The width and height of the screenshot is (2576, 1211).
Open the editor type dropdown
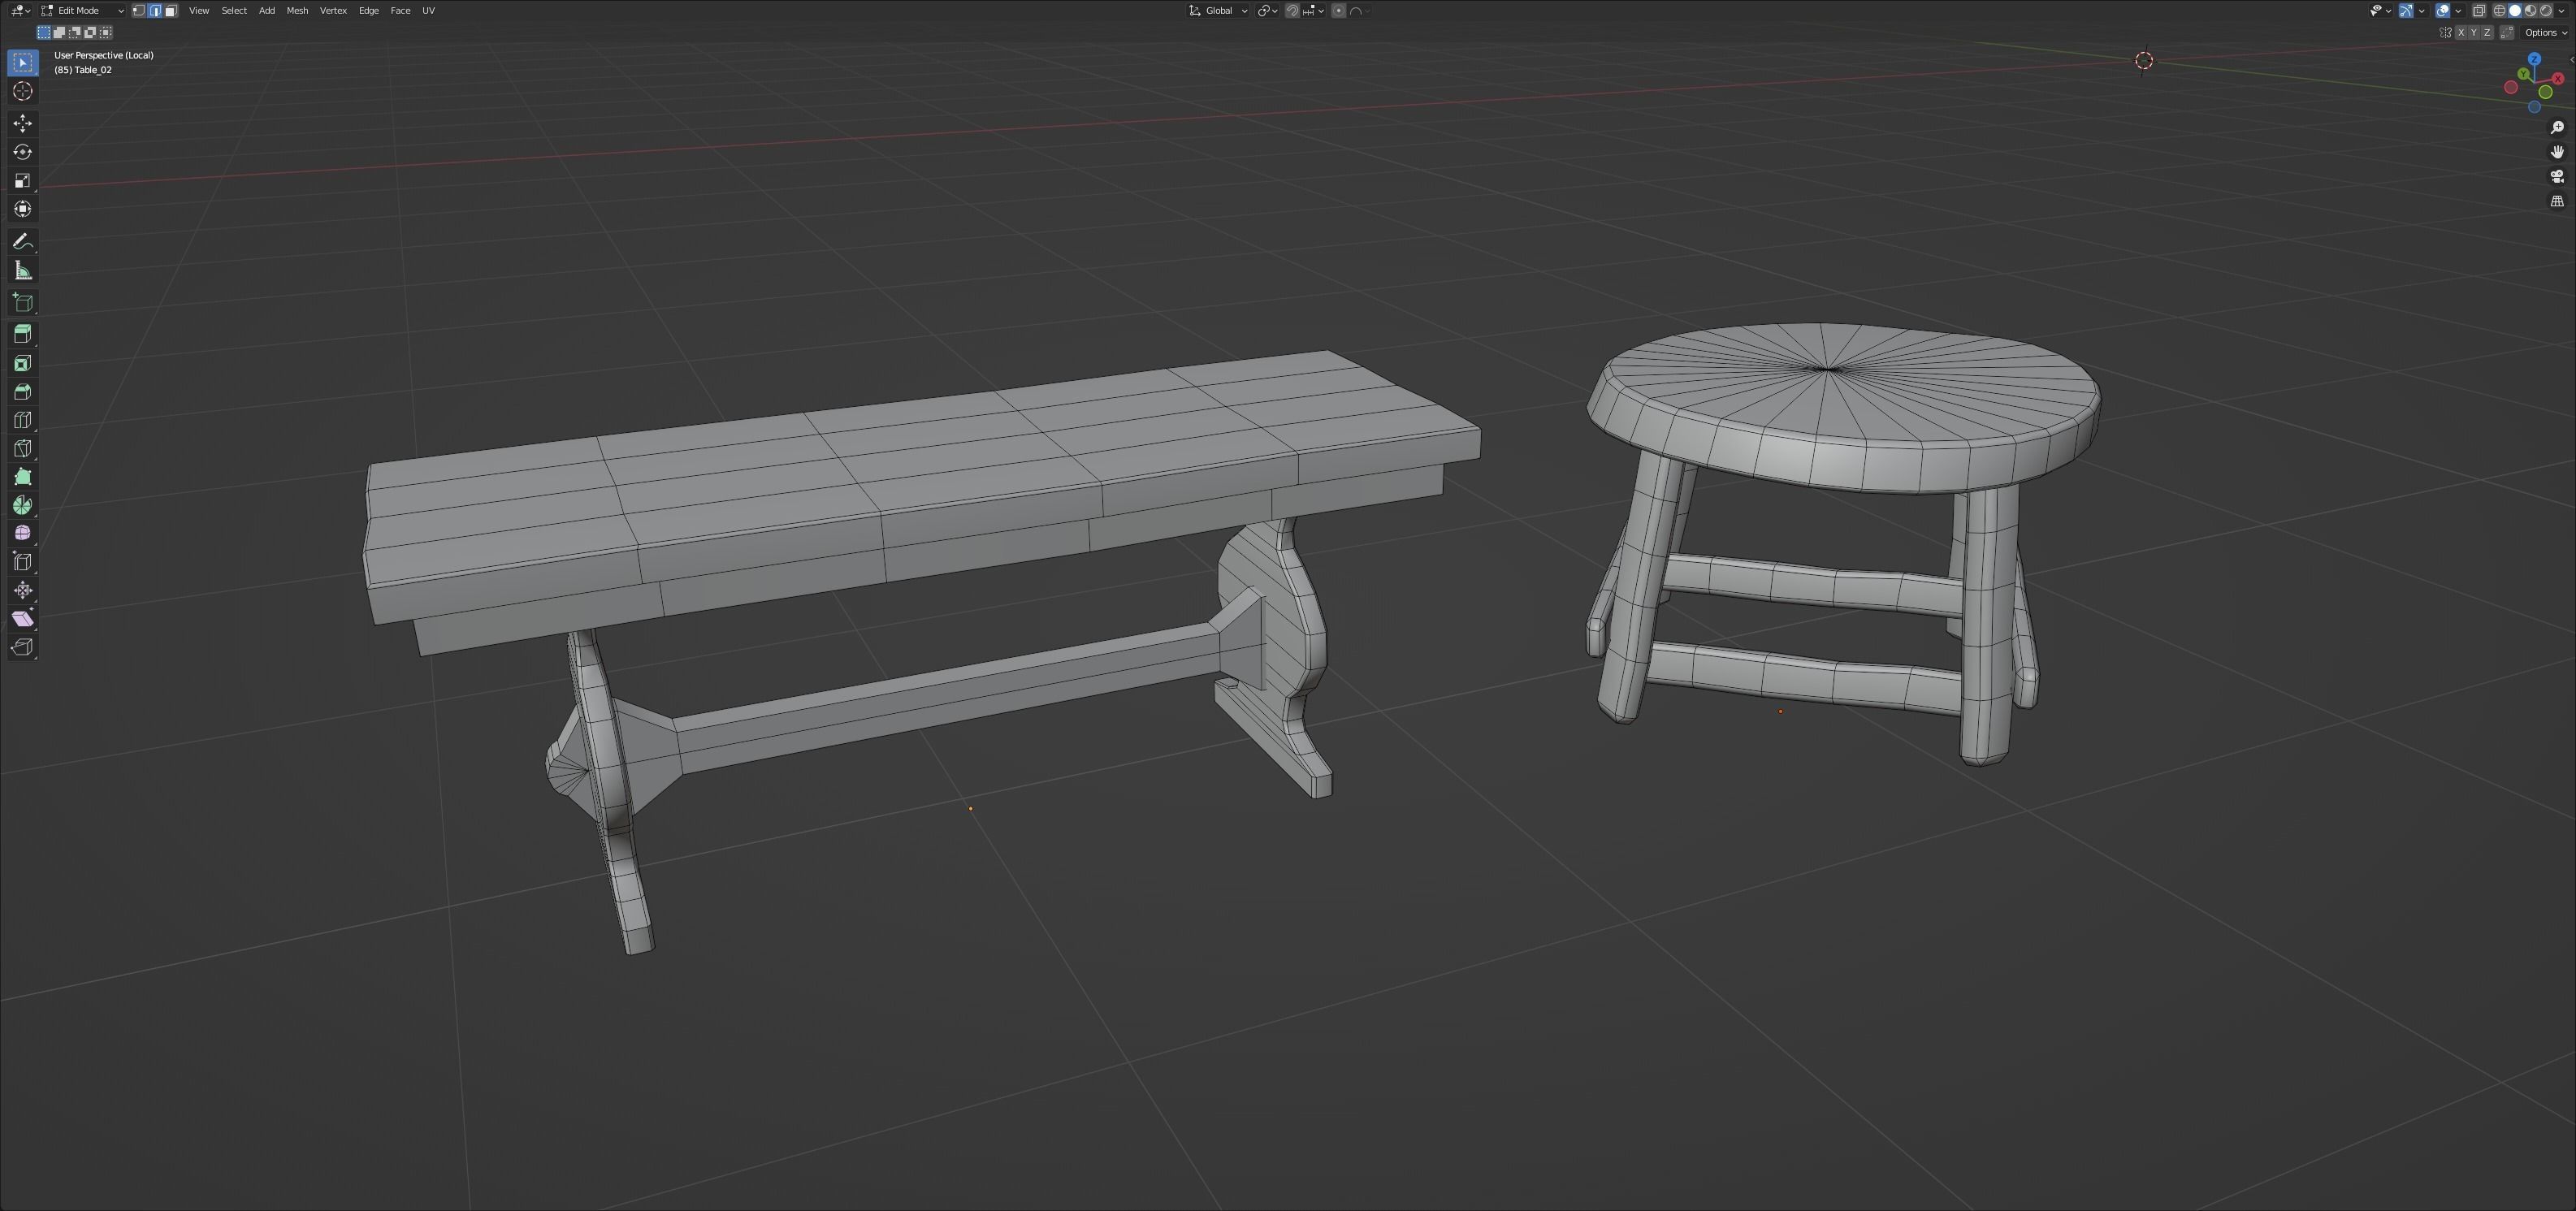click(21, 11)
